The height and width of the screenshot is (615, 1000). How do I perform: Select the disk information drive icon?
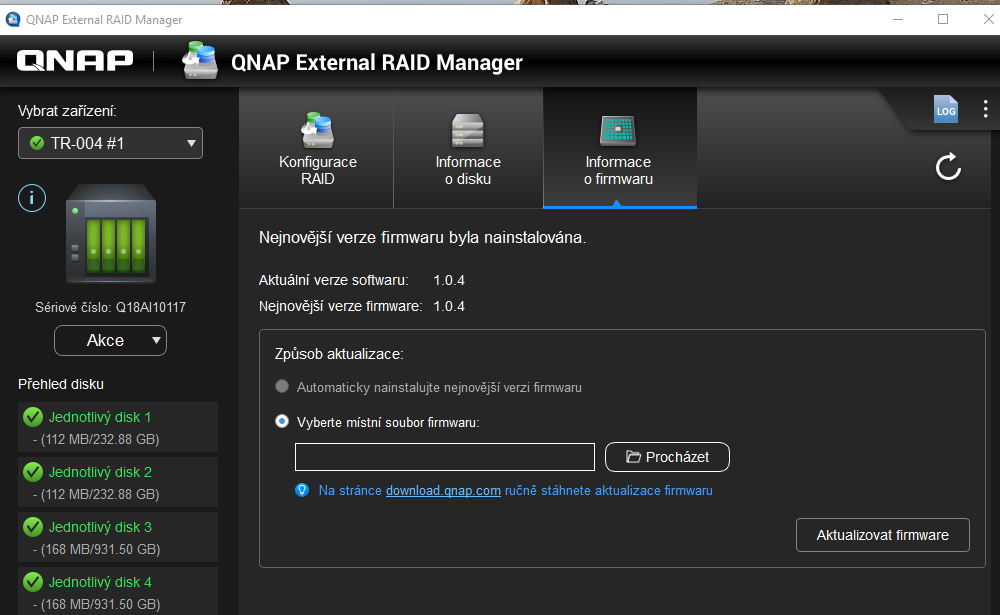[467, 131]
